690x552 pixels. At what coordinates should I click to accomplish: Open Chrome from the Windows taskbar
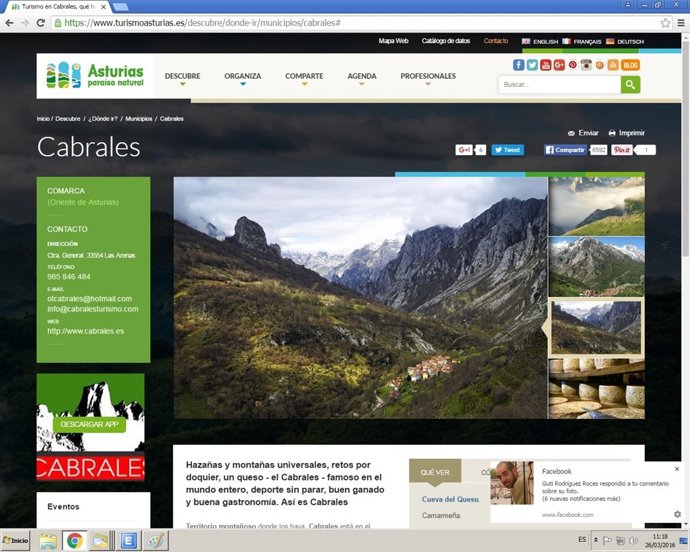point(74,541)
